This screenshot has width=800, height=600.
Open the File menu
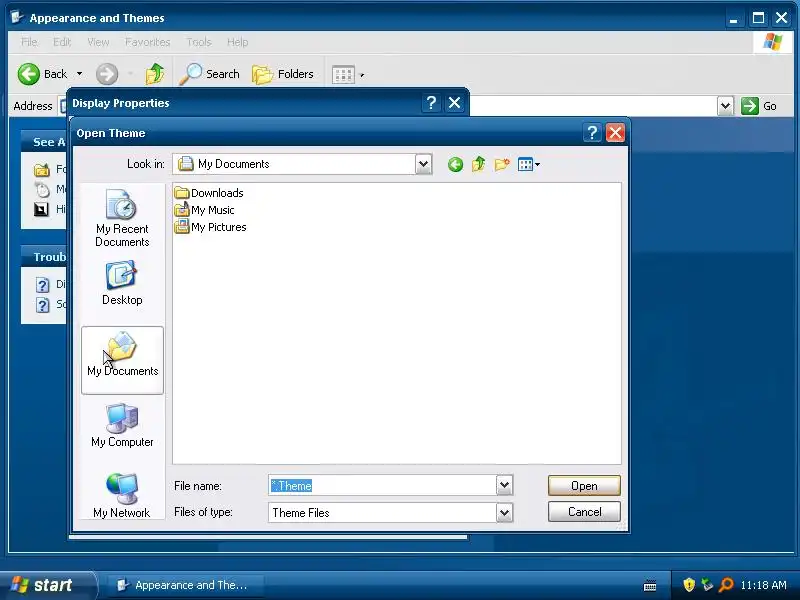click(29, 42)
